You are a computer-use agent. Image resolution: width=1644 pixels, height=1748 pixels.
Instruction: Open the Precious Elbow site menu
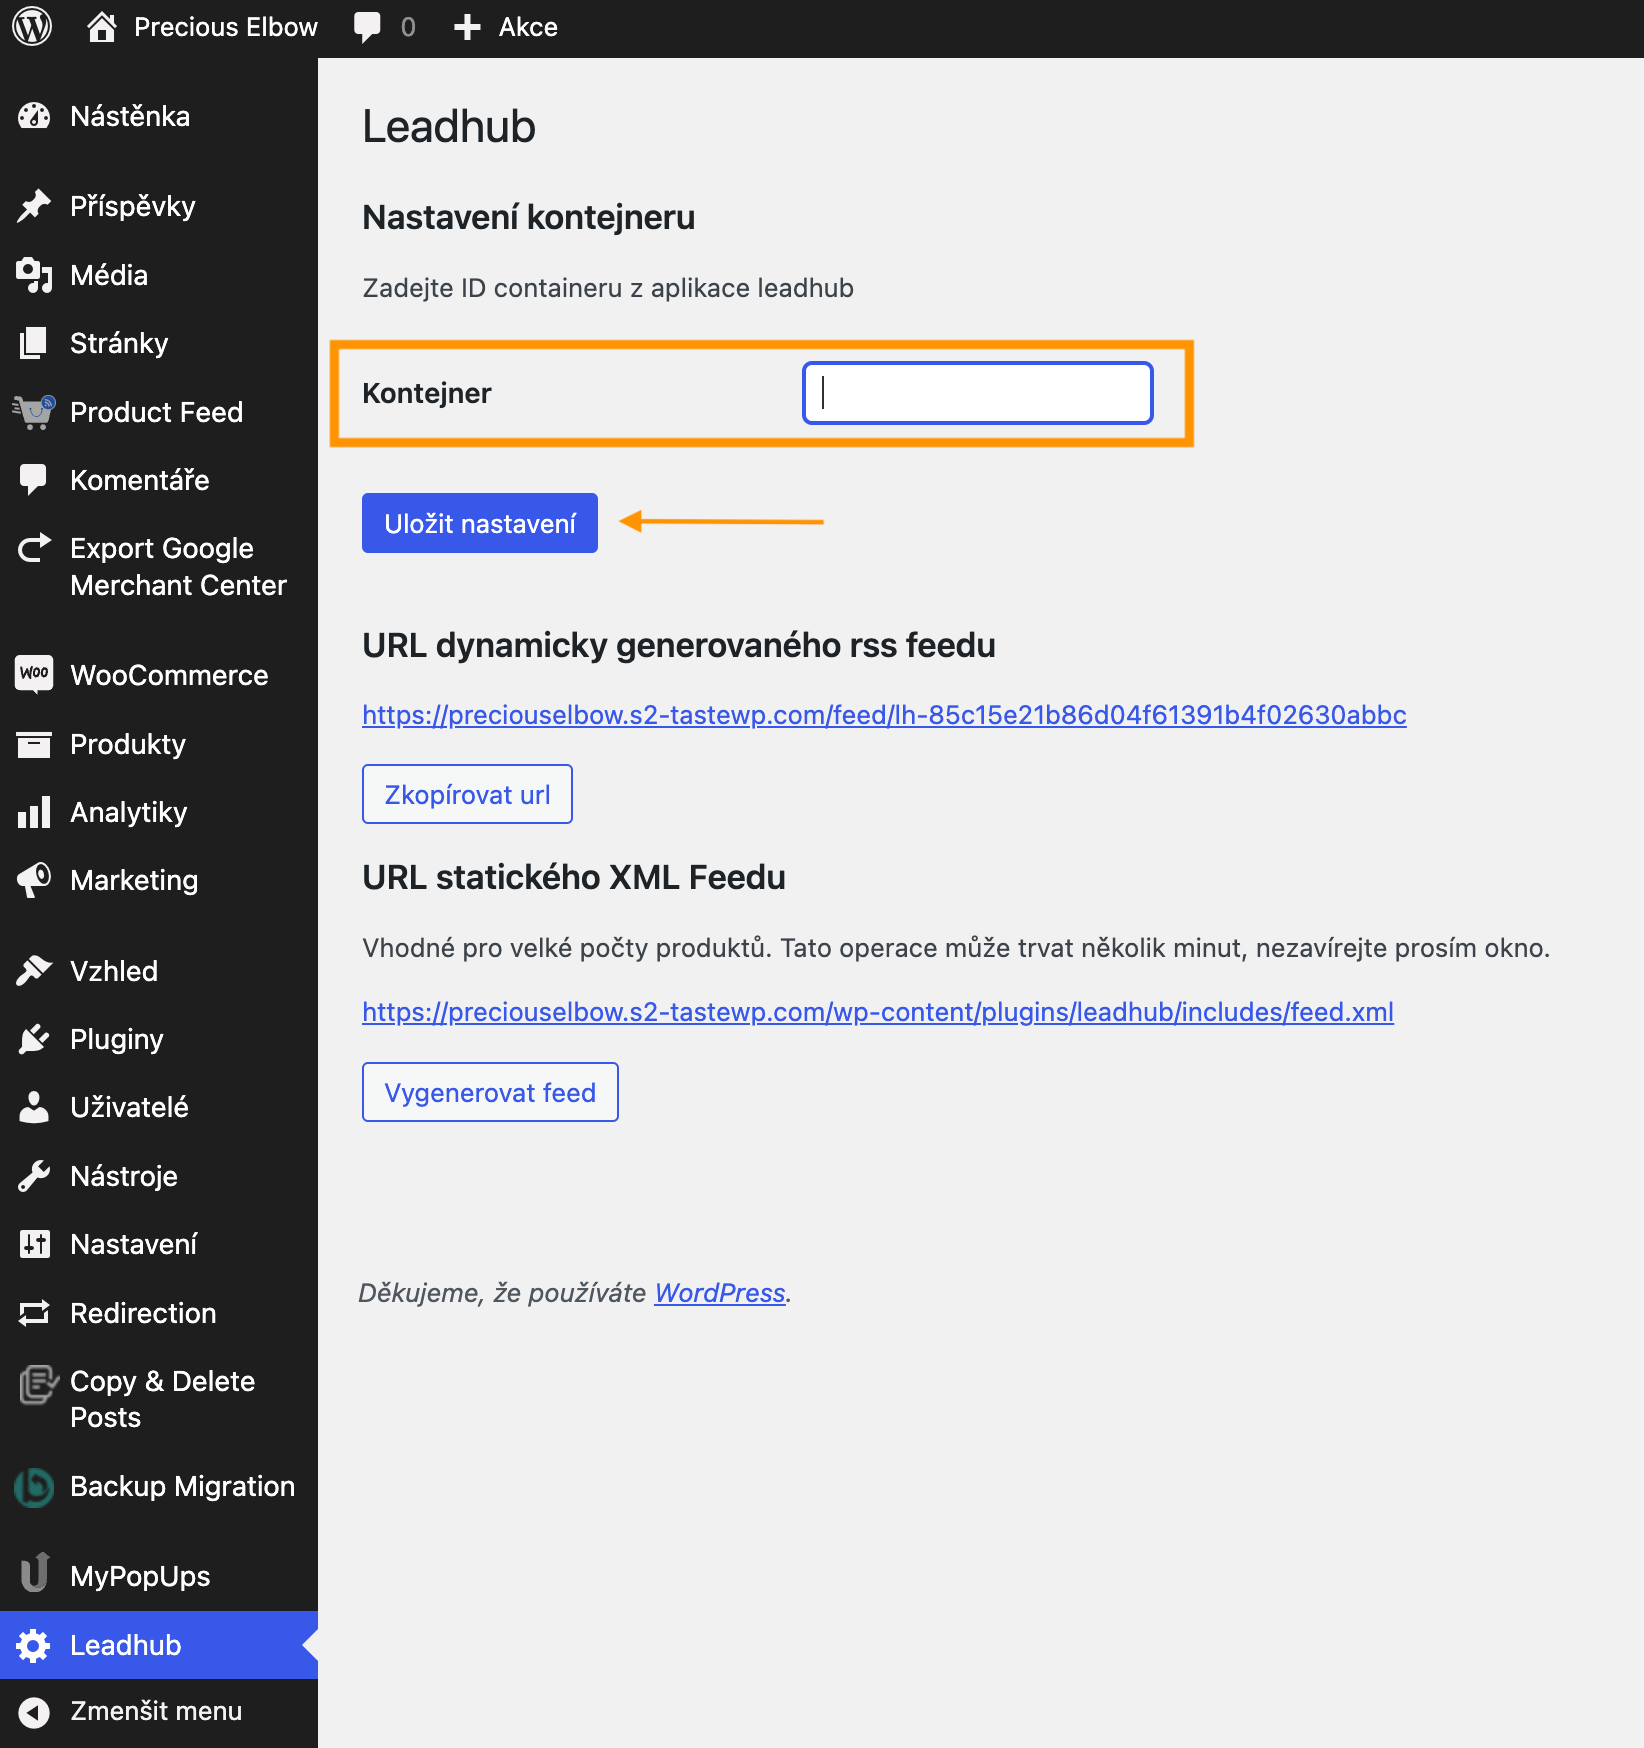click(x=203, y=27)
